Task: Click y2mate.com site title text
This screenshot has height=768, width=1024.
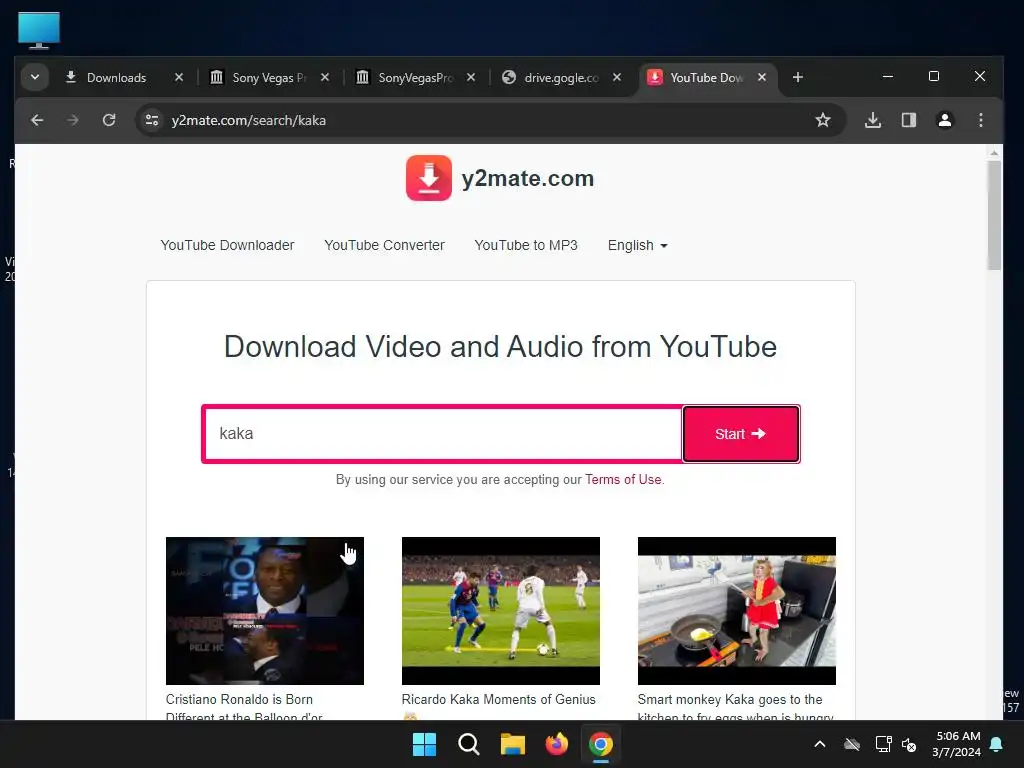Action: (528, 178)
